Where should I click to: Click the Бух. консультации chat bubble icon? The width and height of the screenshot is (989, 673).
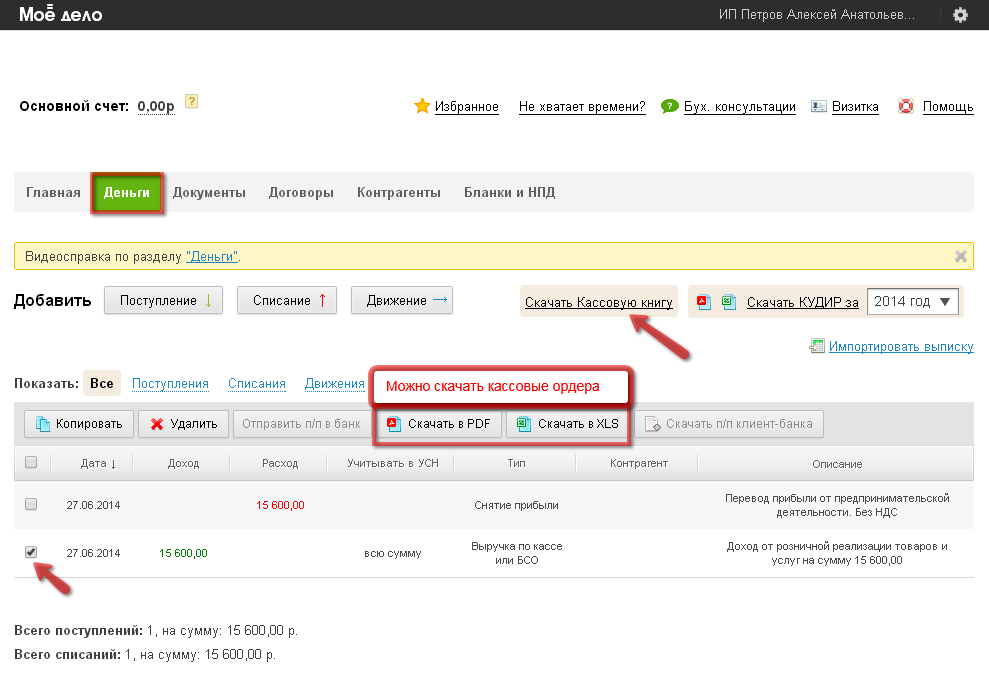pyautogui.click(x=669, y=106)
